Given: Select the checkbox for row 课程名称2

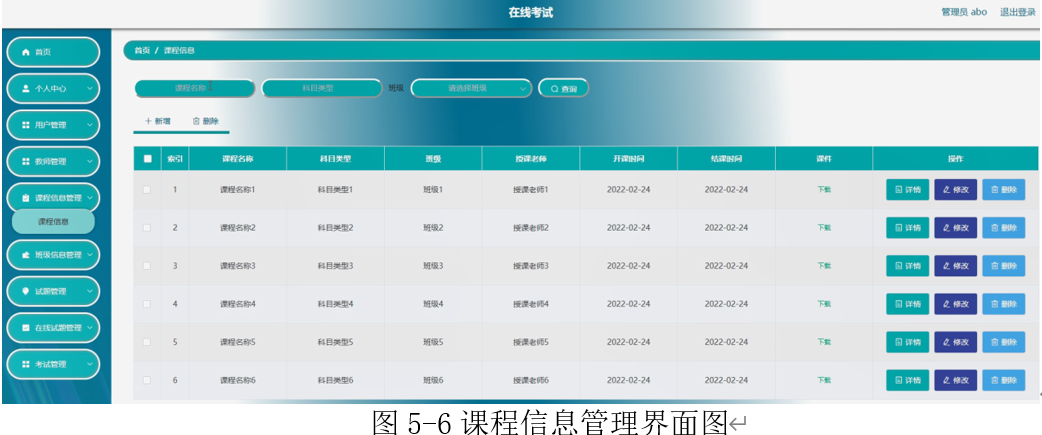Looking at the screenshot, I should (147, 228).
